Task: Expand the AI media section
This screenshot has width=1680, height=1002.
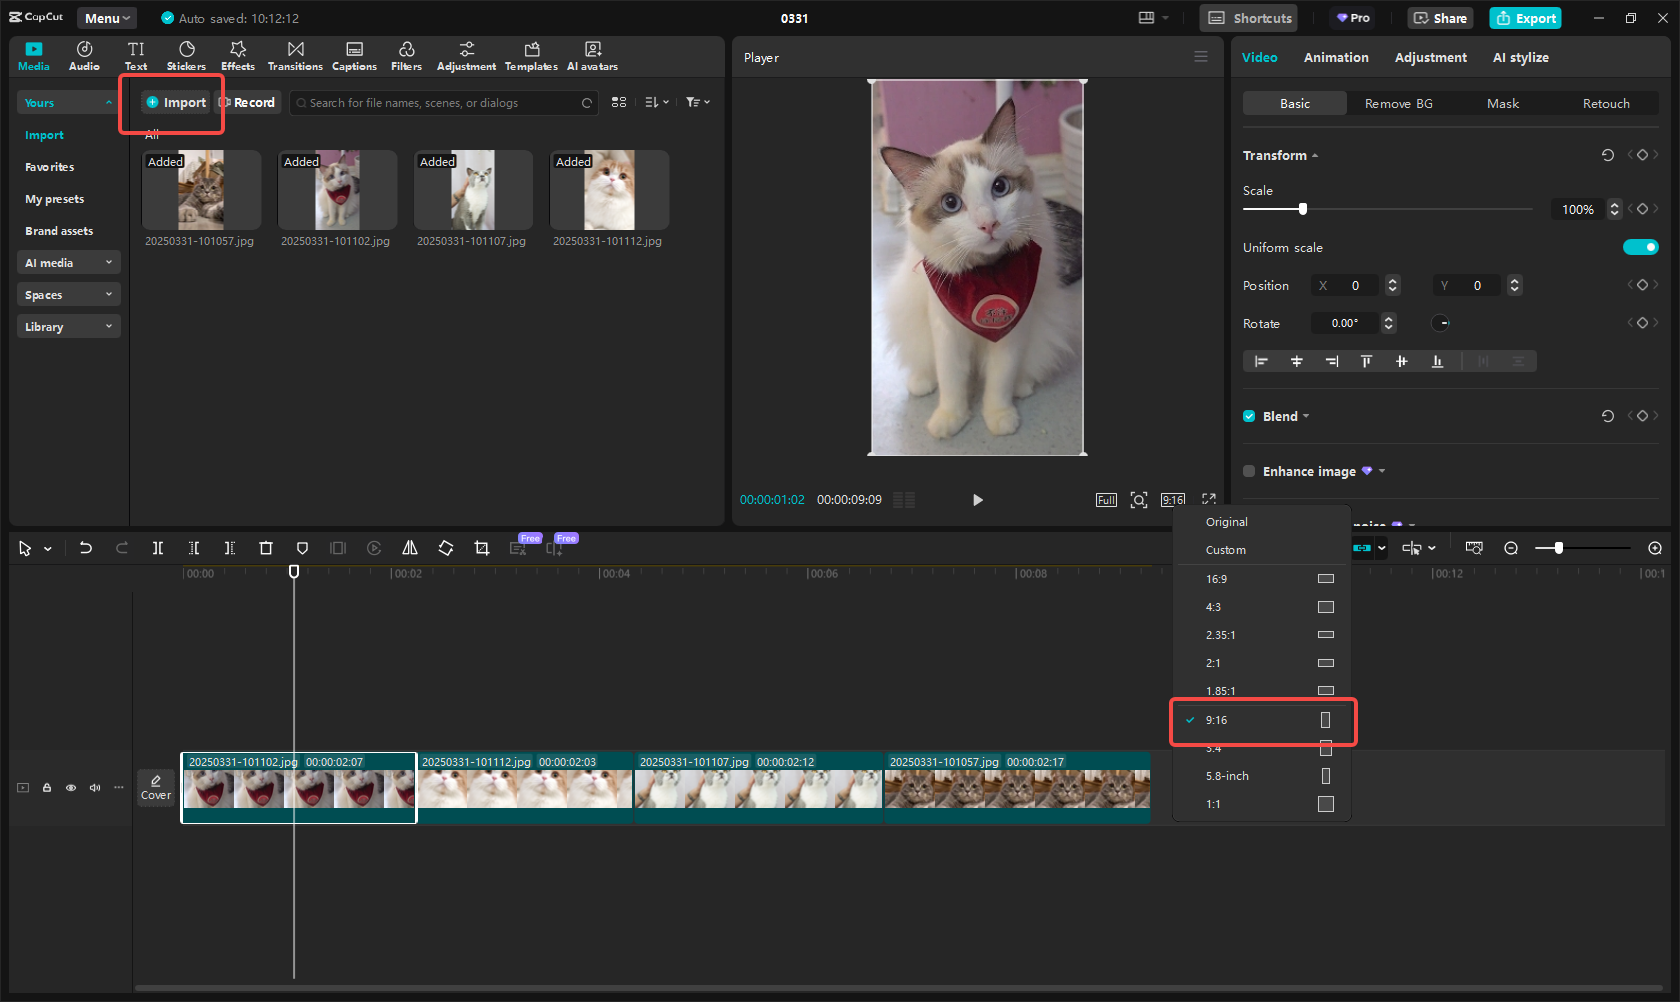Action: pos(68,263)
